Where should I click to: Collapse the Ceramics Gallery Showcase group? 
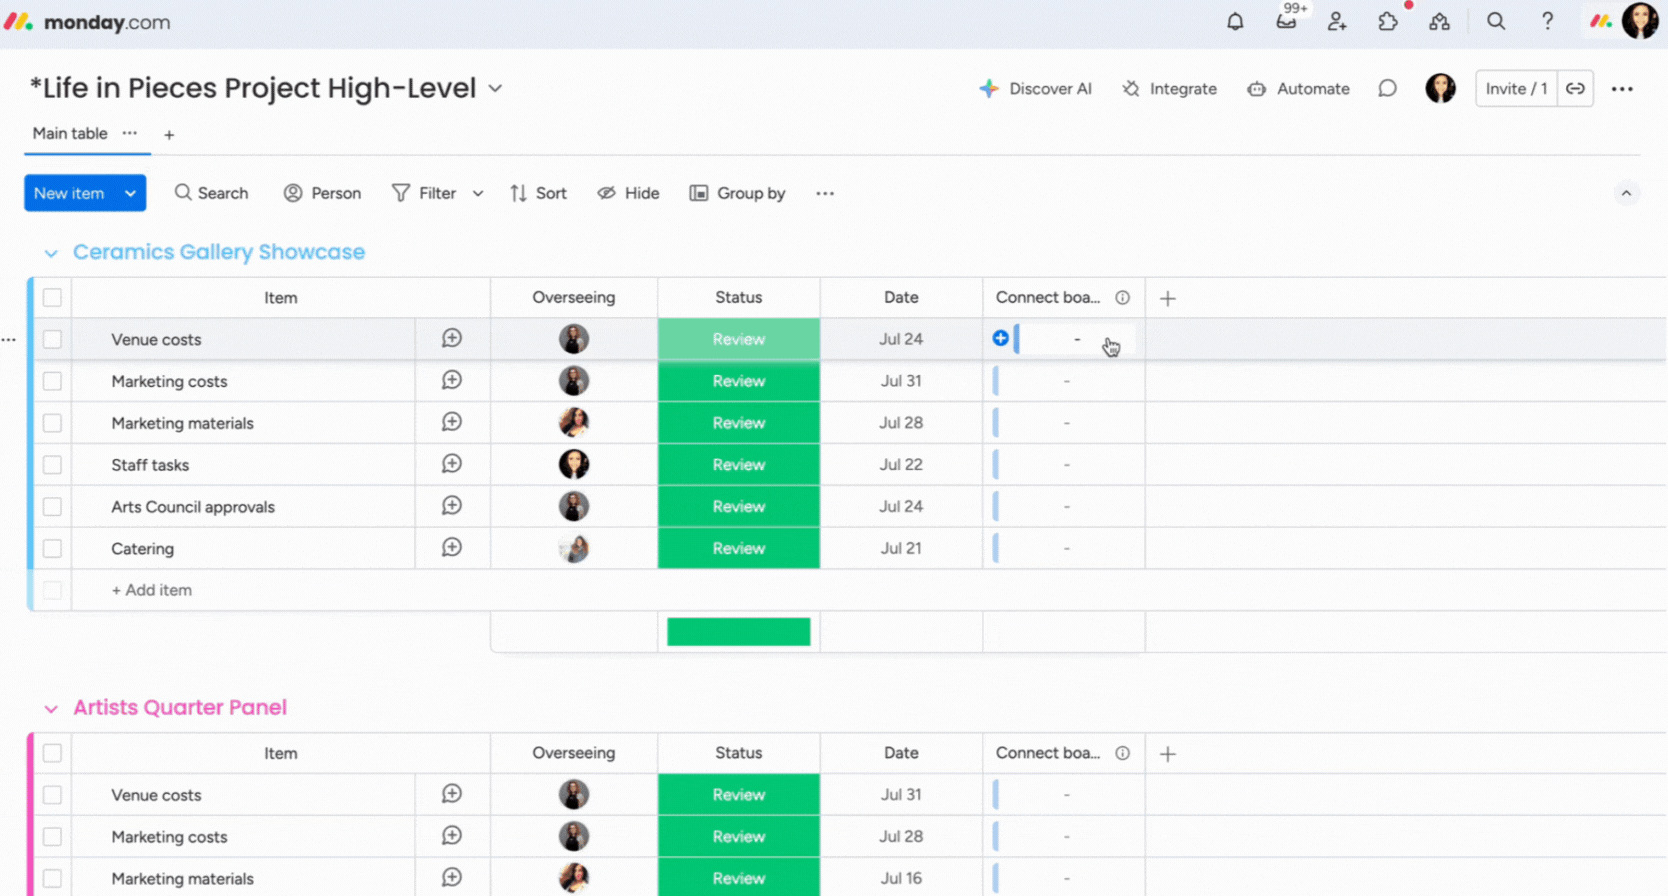pyautogui.click(x=51, y=253)
